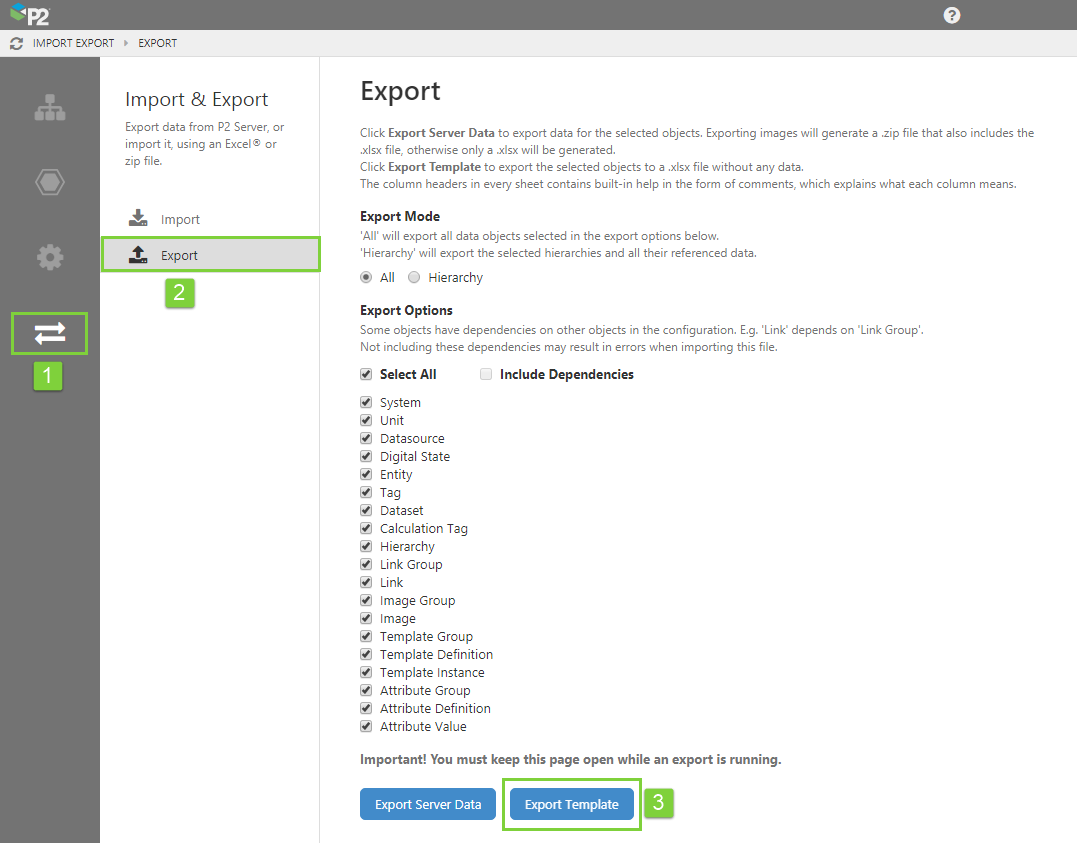1077x843 pixels.
Task: Click the Export Template button
Action: coord(571,804)
